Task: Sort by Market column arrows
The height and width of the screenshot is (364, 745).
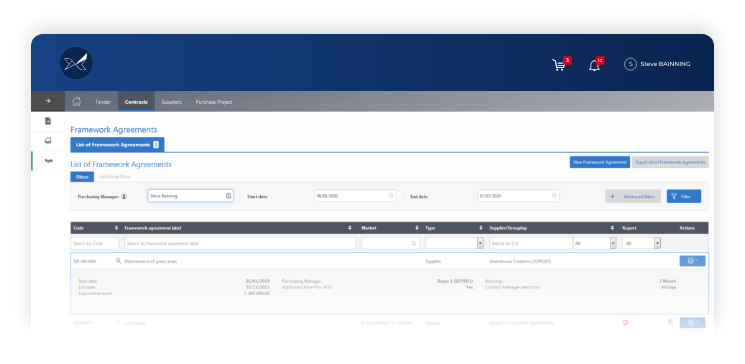Action: point(417,228)
